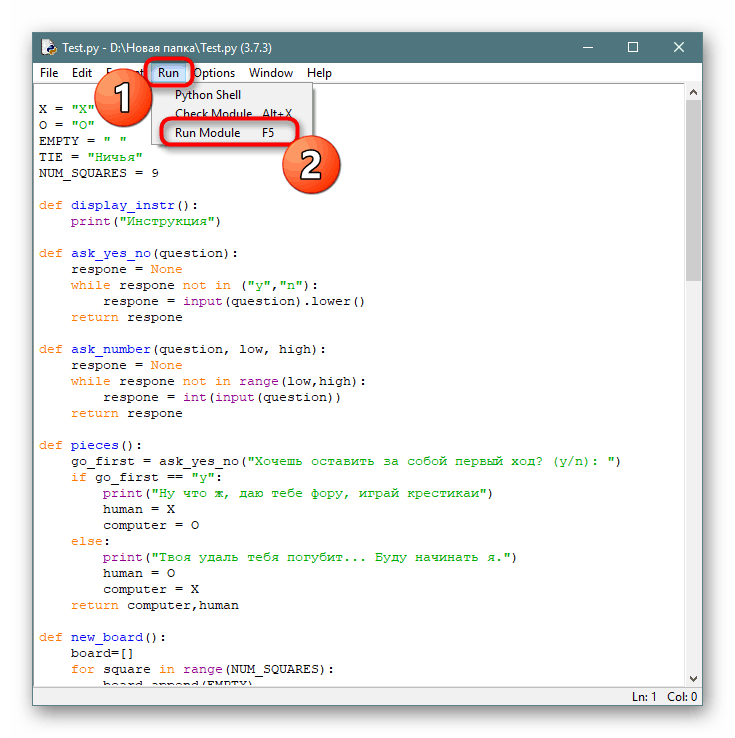This screenshot has width=735, height=738.
Task: Click the 'def ask_yes_no(question):' line
Action: (138, 253)
